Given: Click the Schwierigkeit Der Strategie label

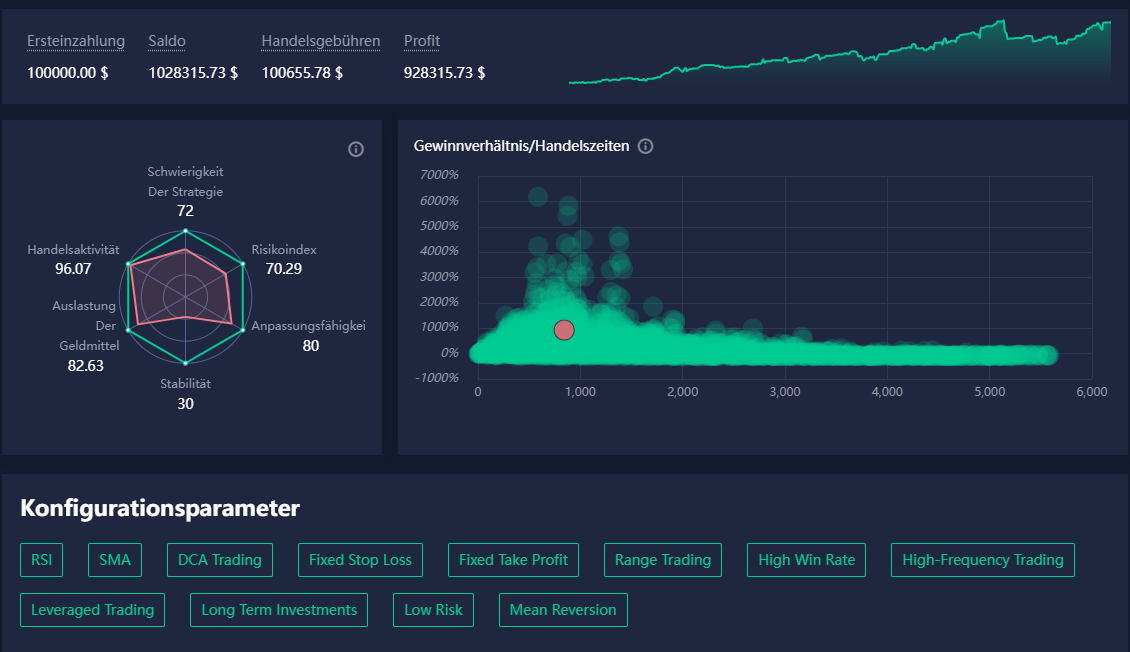Looking at the screenshot, I should [x=185, y=182].
